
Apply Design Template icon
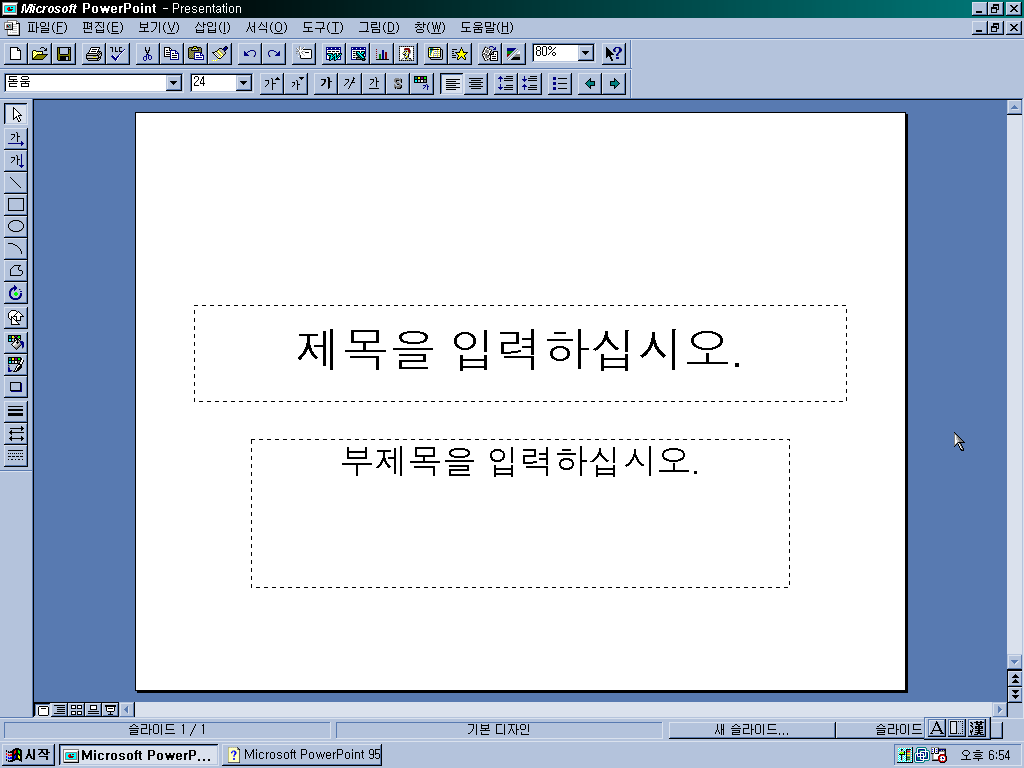pos(436,54)
